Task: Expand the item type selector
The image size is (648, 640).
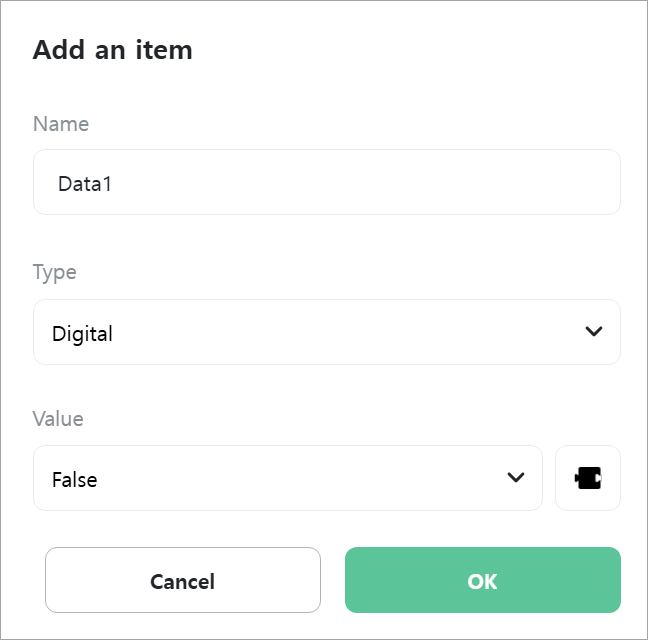Action: 326,332
